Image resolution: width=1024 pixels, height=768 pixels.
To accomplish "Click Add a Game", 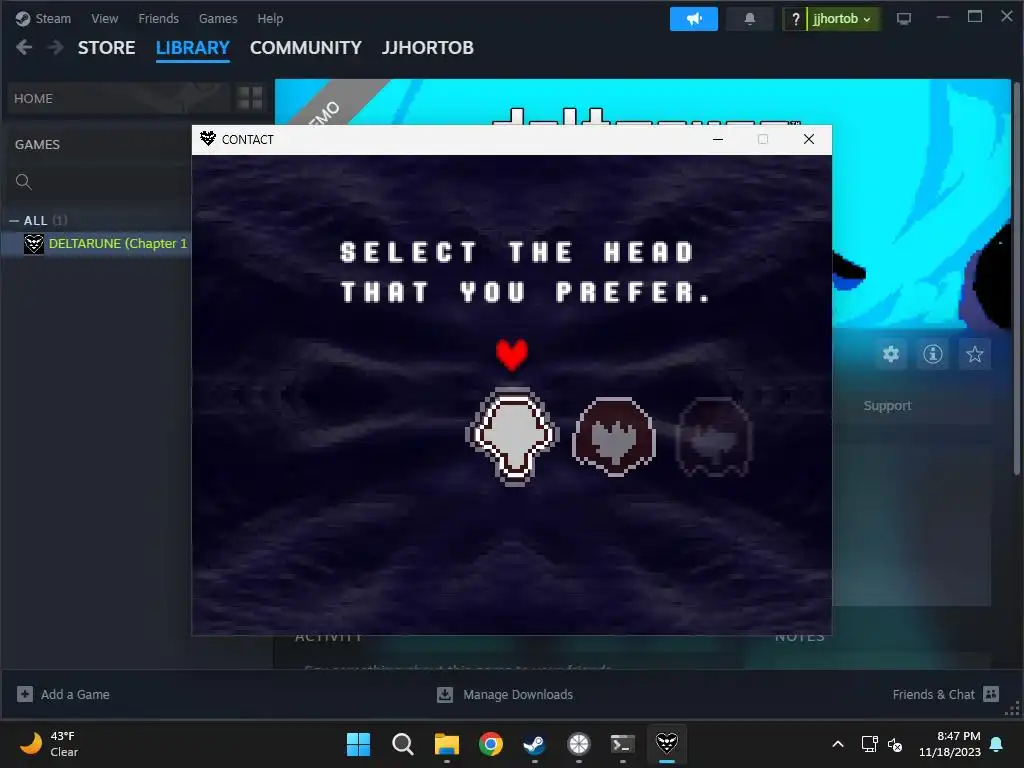I will [75, 694].
